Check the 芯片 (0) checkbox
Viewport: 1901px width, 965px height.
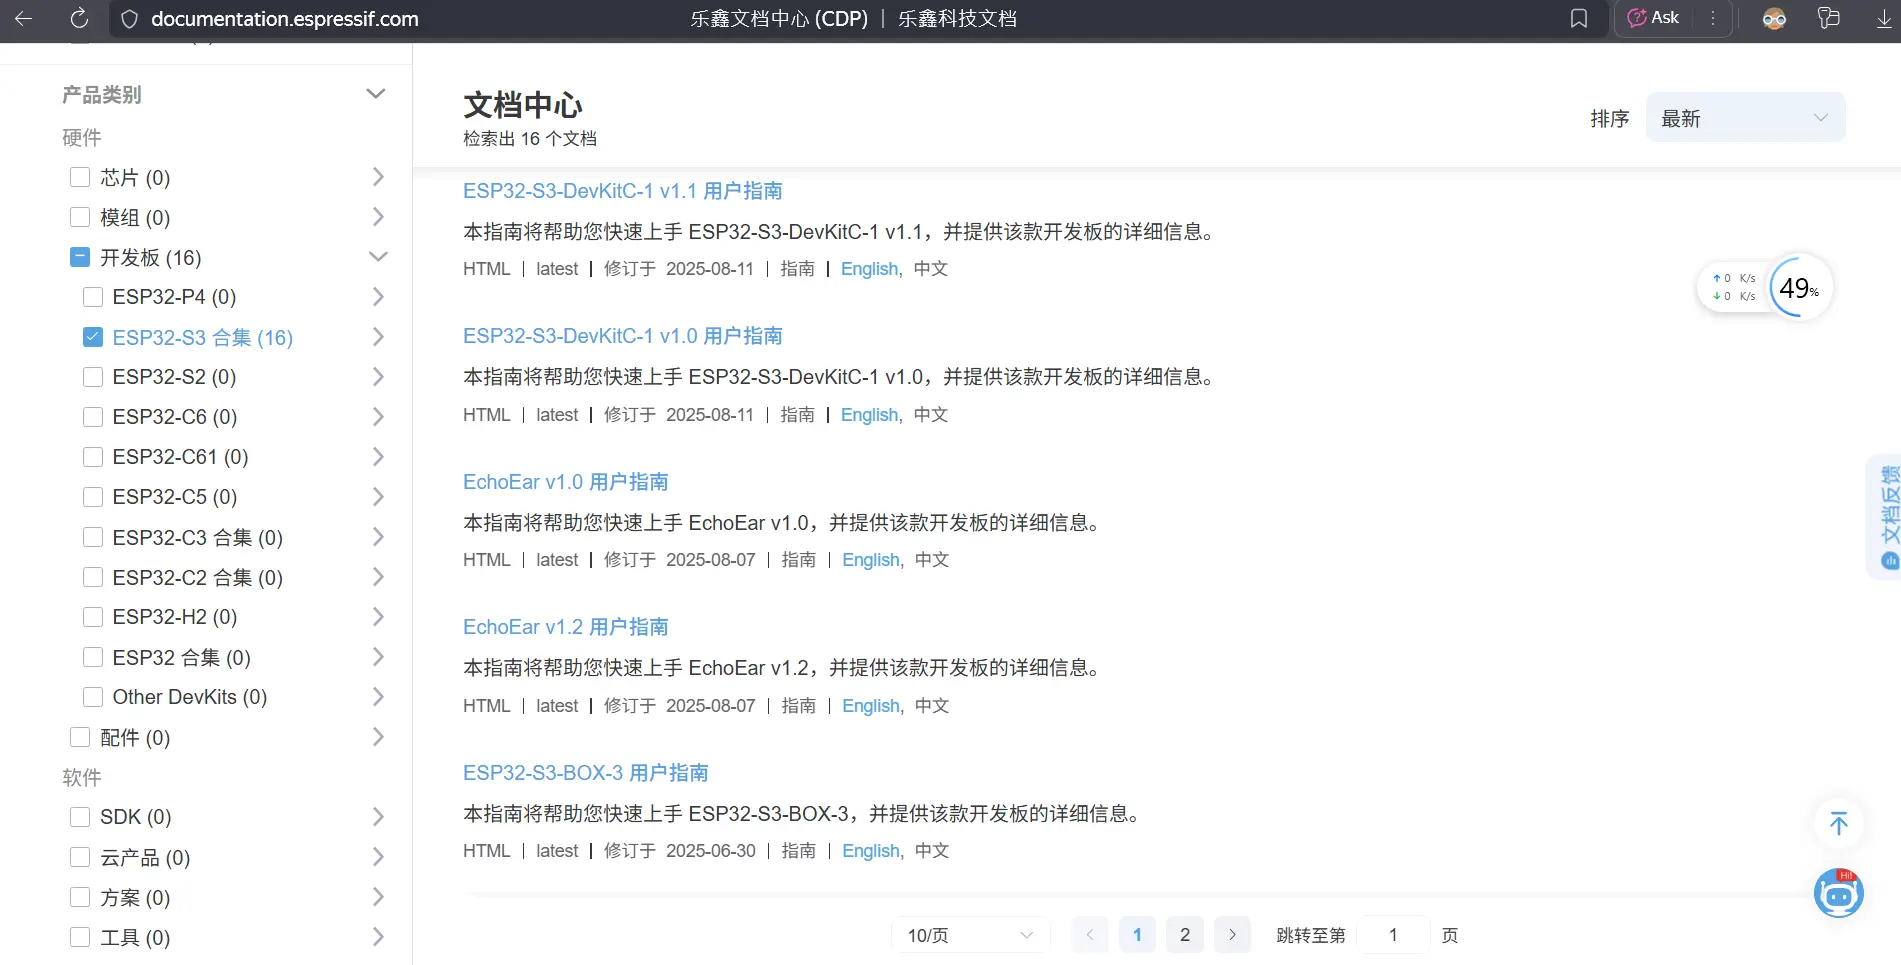pyautogui.click(x=80, y=177)
